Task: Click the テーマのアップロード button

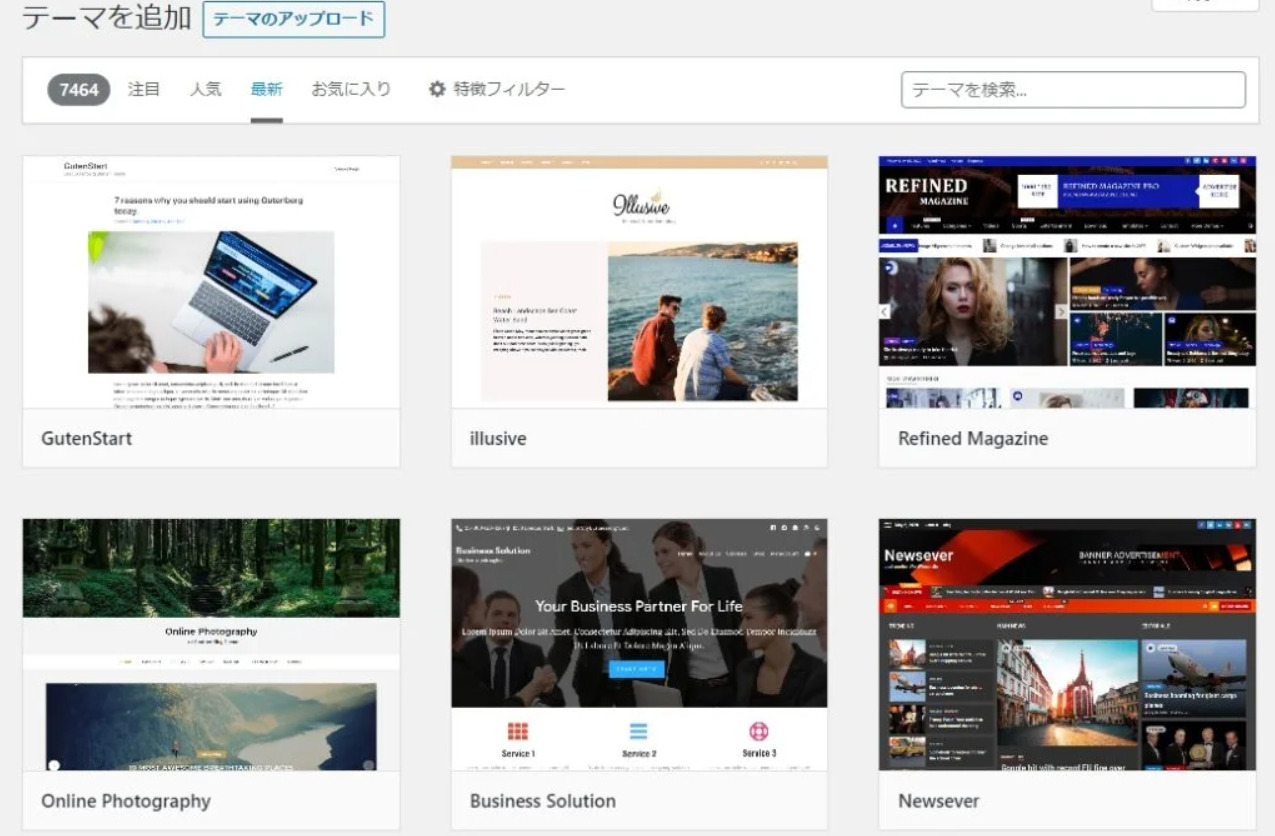Action: 293,19
